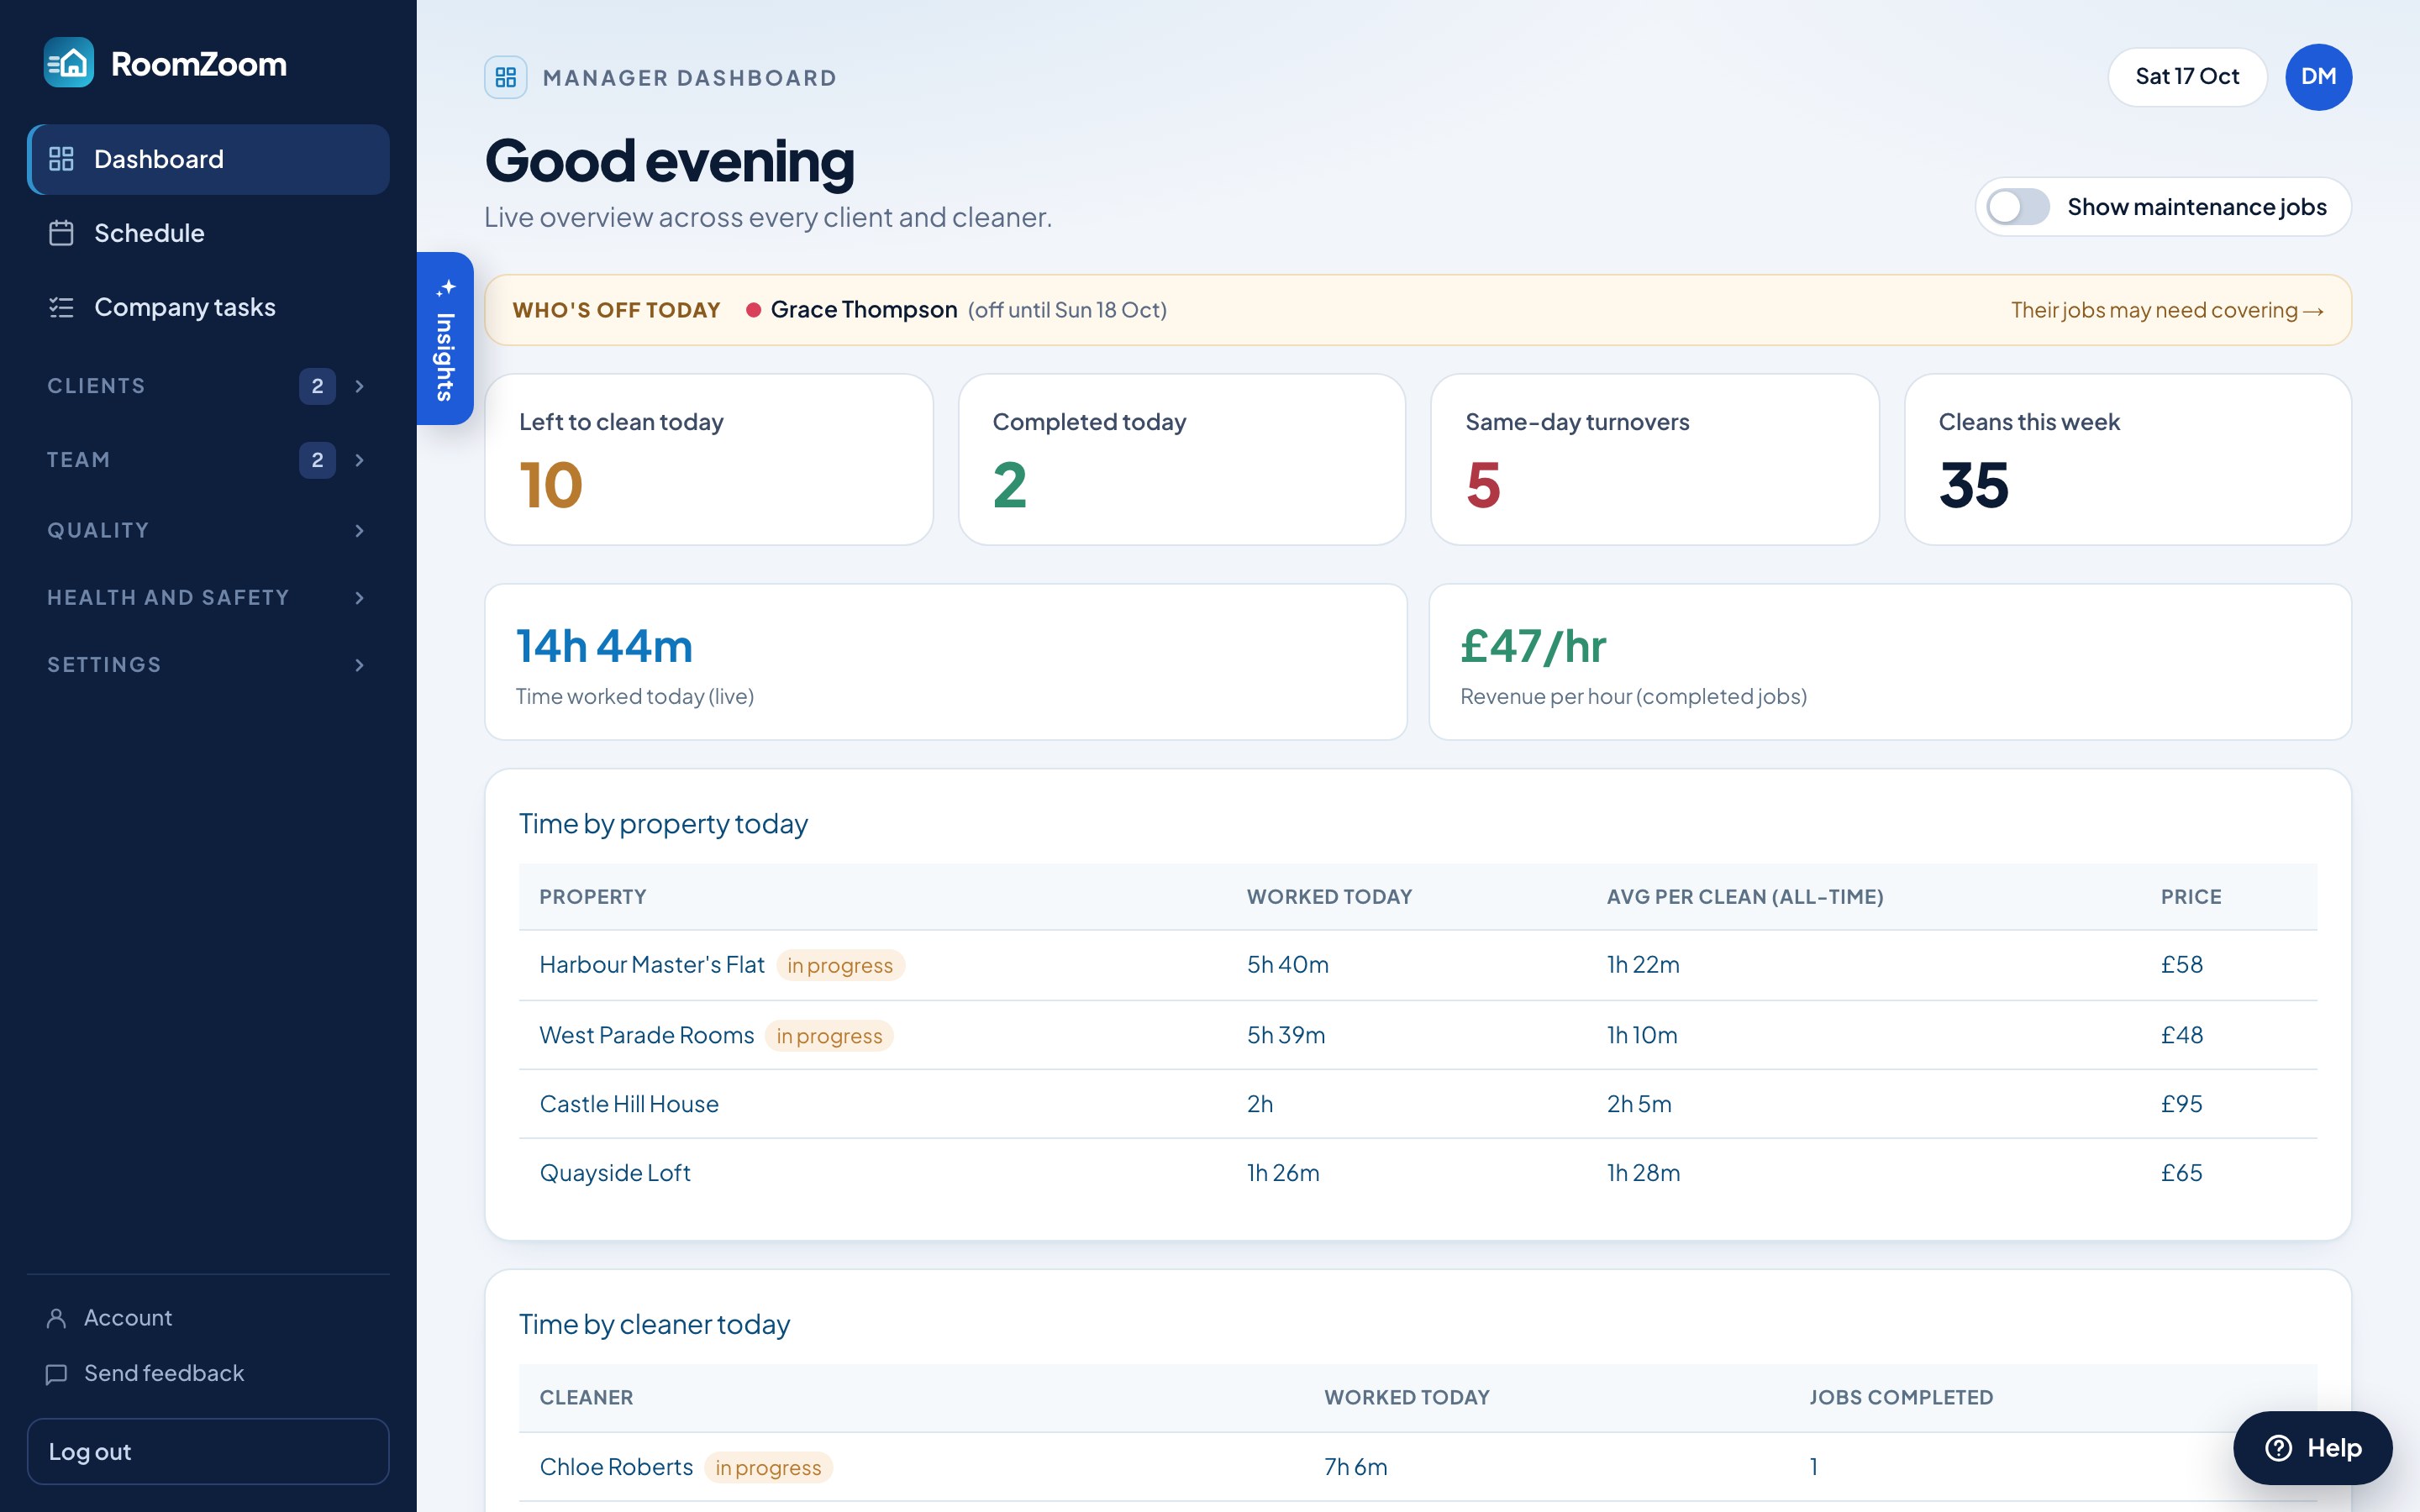
Task: Open Chloe Roberts cleaner link
Action: (616, 1467)
